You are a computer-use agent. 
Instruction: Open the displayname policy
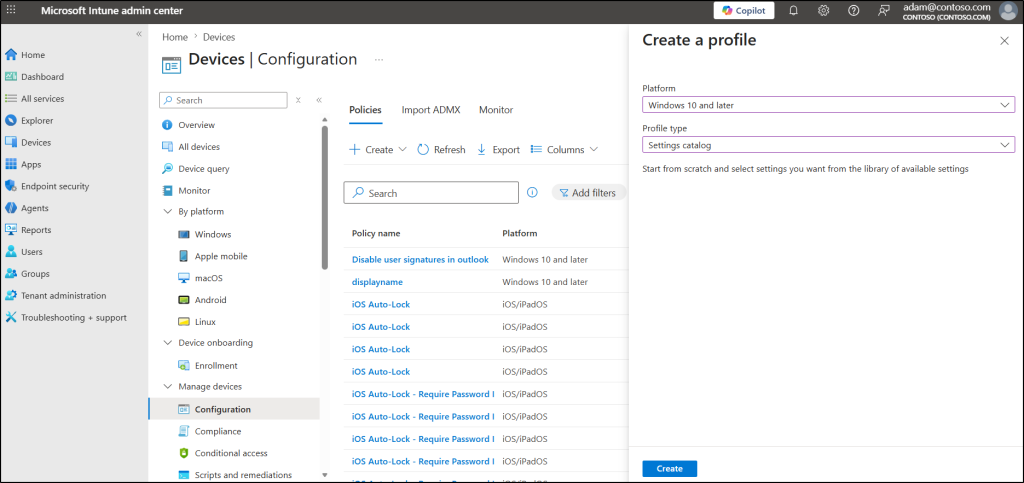tap(377, 282)
